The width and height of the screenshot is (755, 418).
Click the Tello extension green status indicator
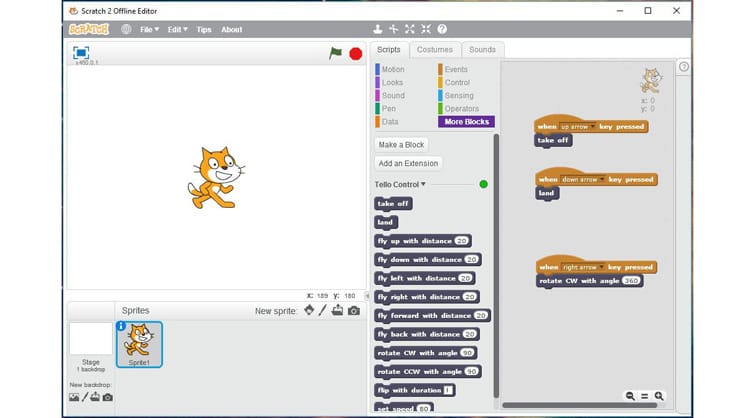tap(483, 184)
